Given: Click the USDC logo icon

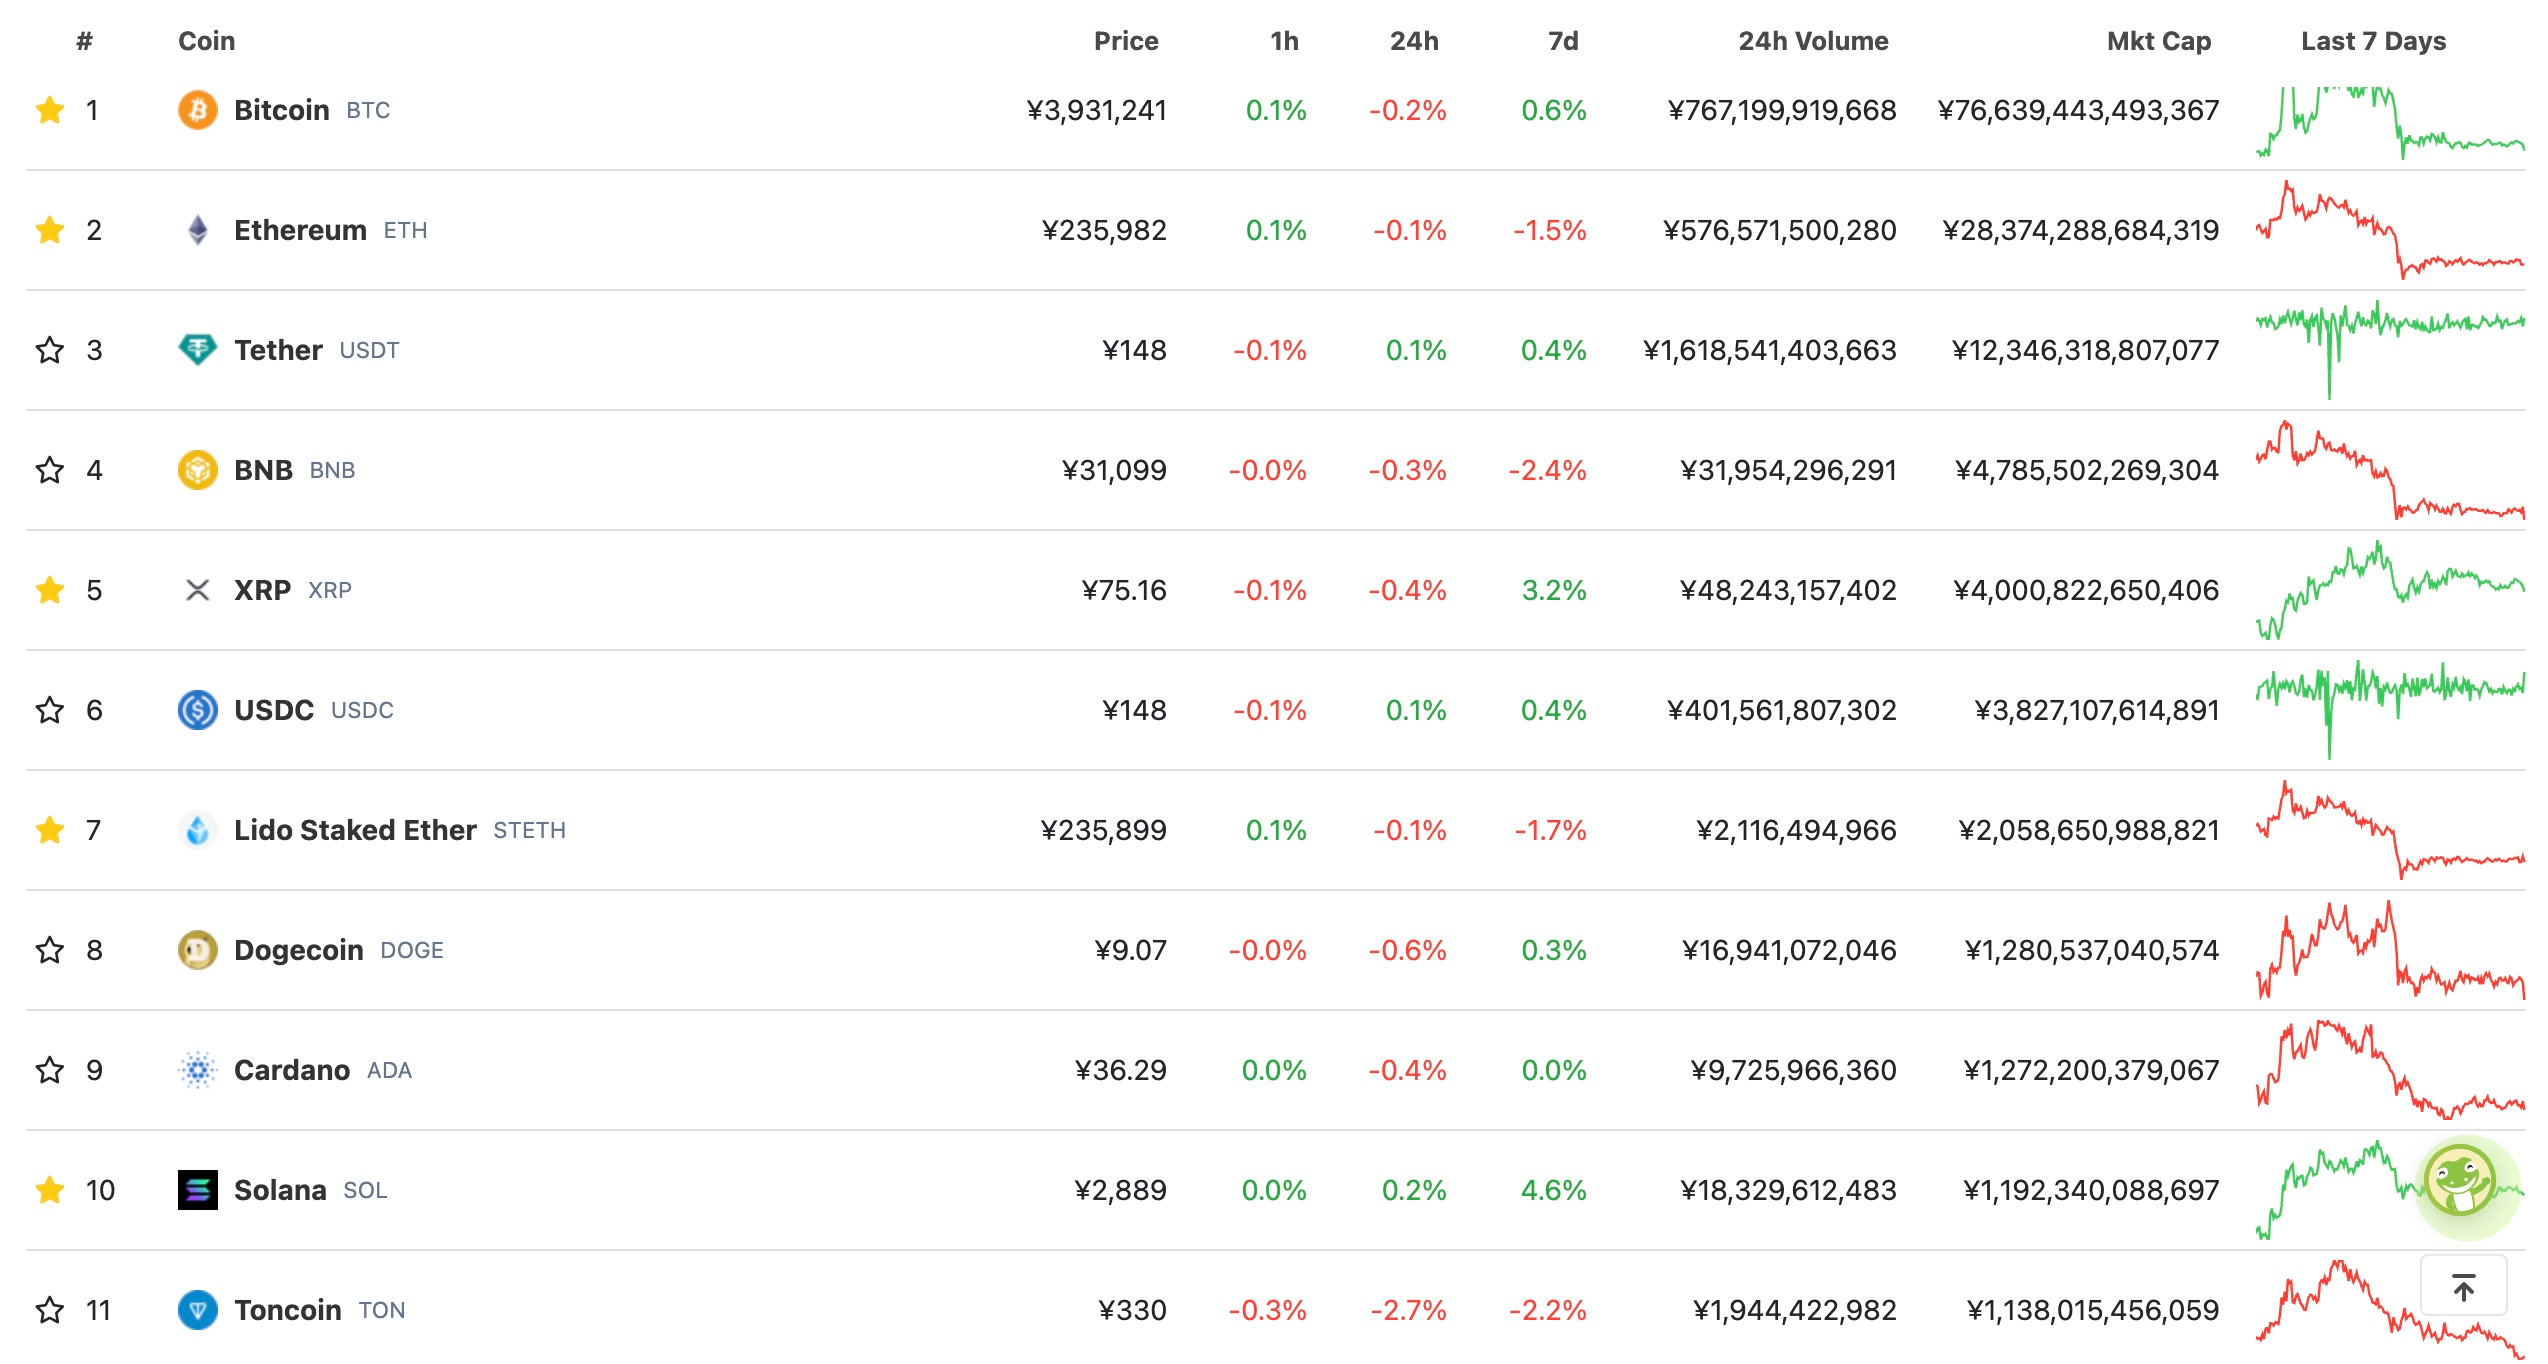Looking at the screenshot, I should (198, 710).
